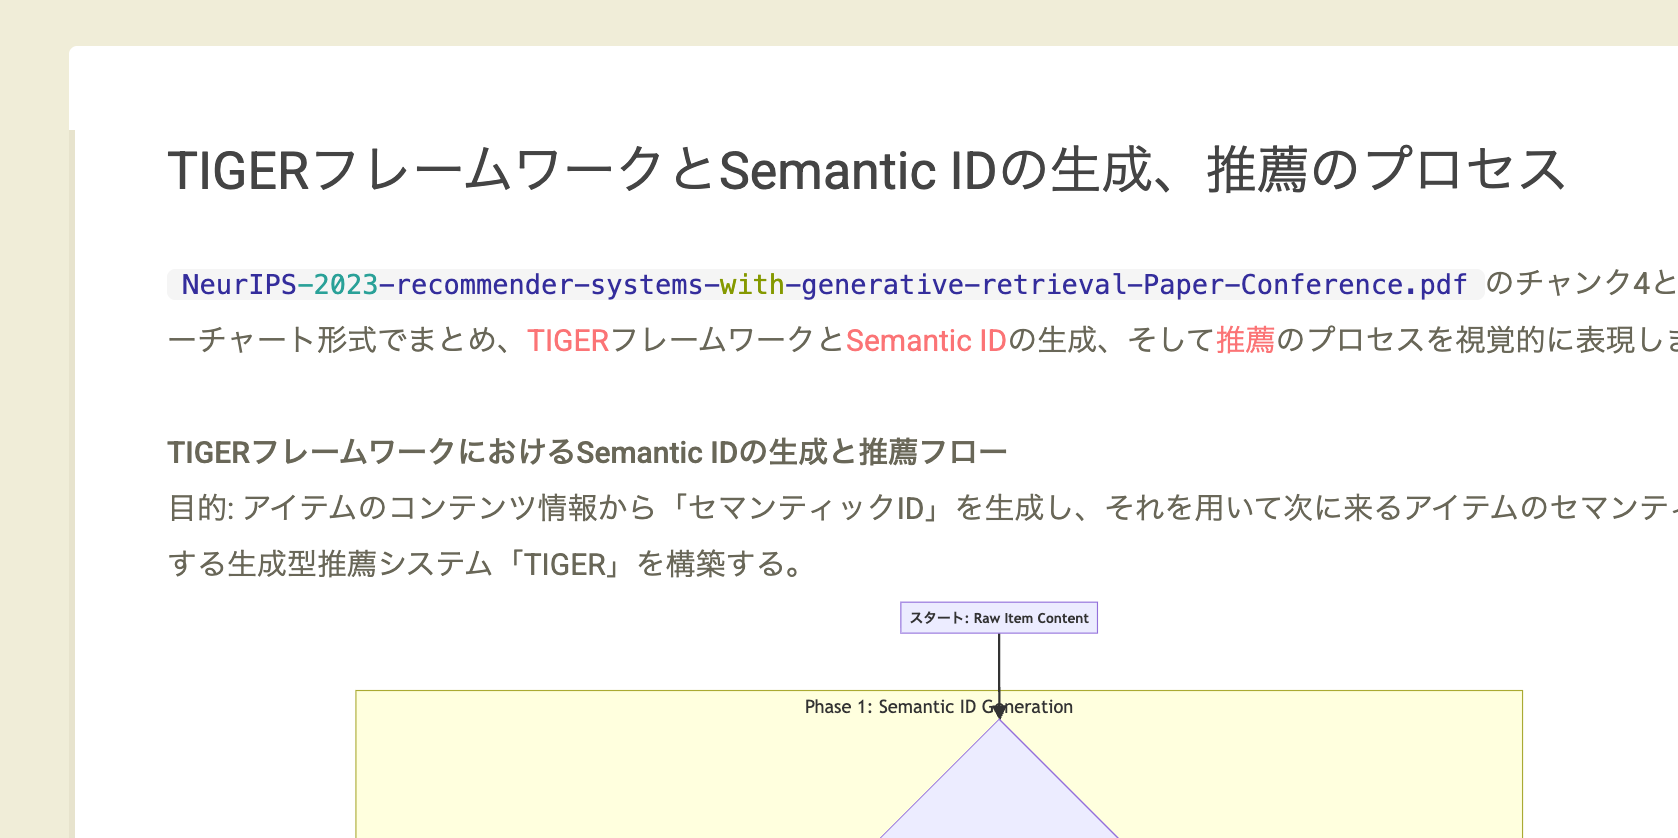The width and height of the screenshot is (1678, 838).
Task: Click the red highlighted word TIGER
Action: (x=568, y=341)
